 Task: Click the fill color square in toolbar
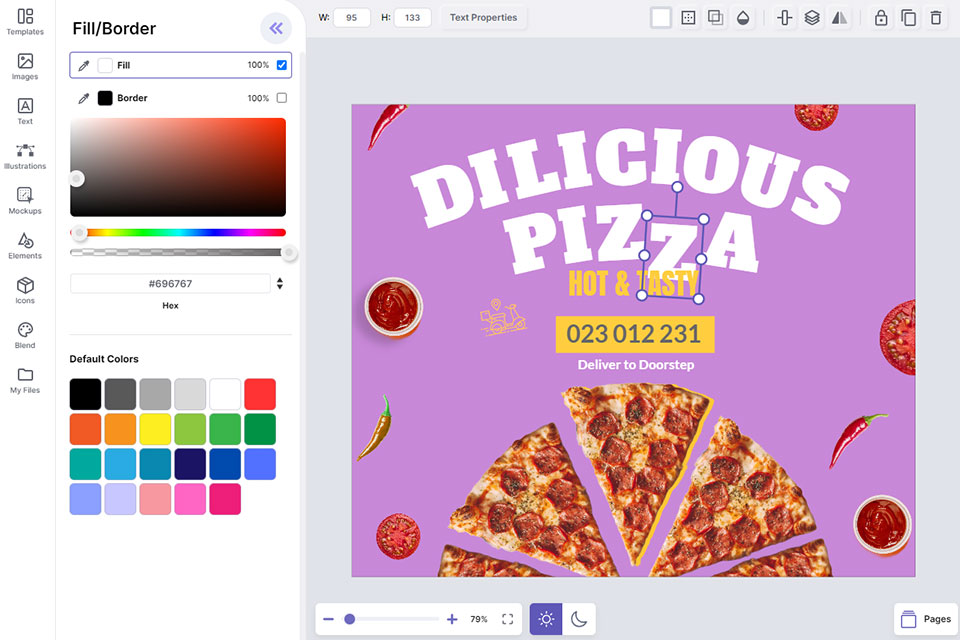(x=661, y=18)
